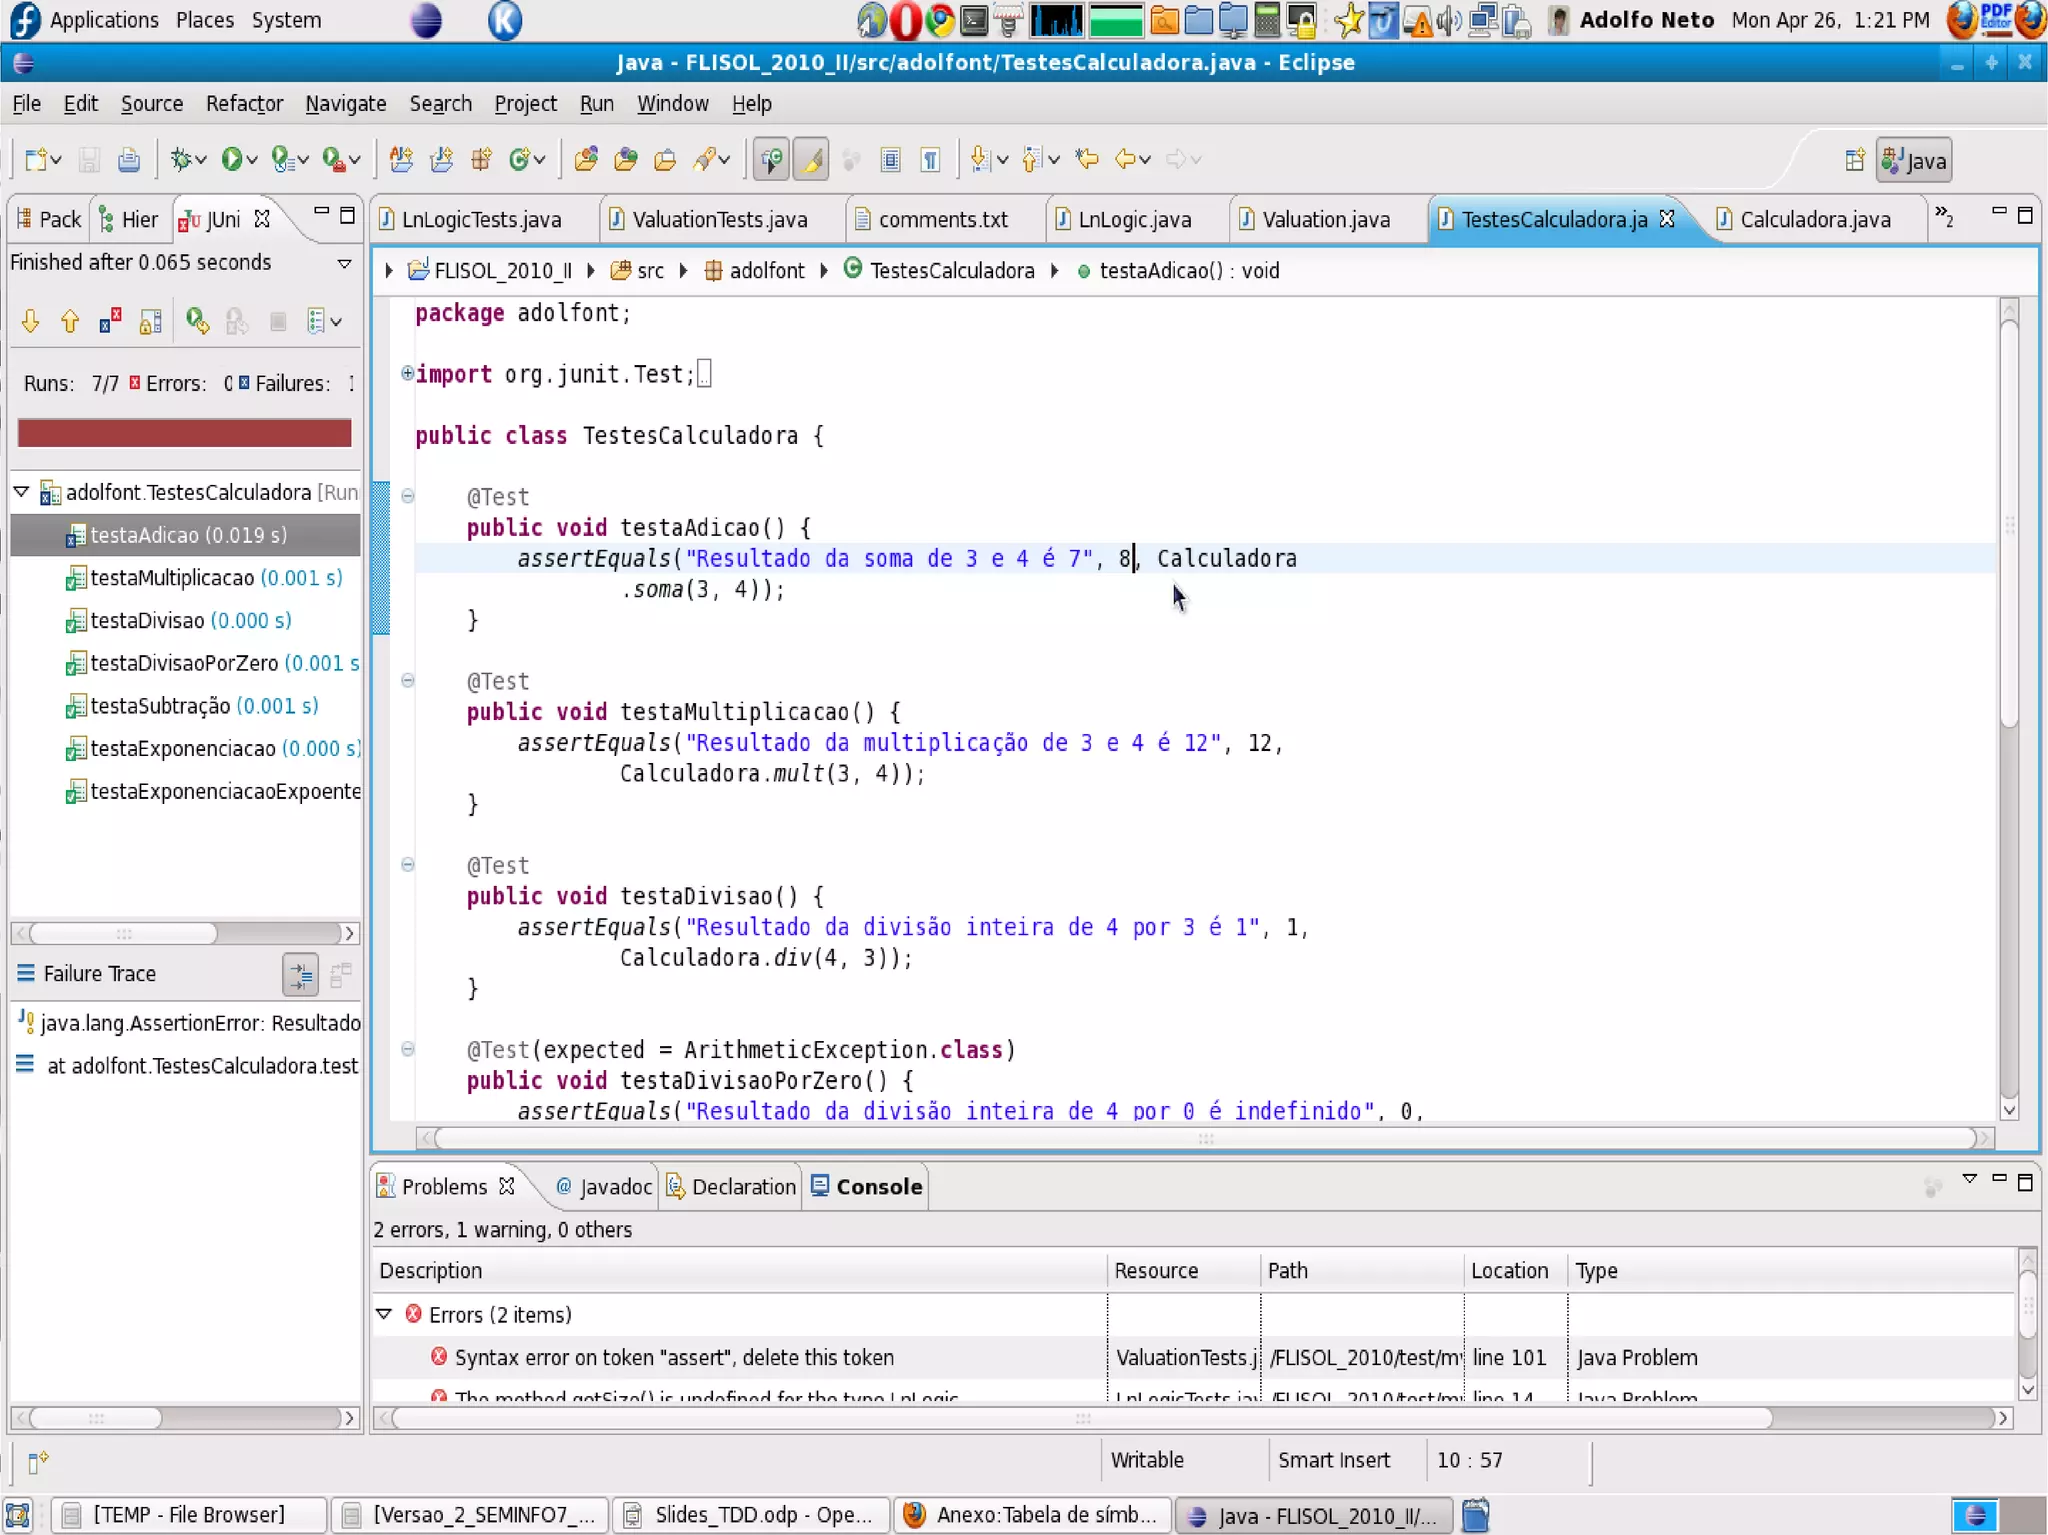Click the green Run button icon
The width and height of the screenshot is (2048, 1535).
[x=231, y=160]
